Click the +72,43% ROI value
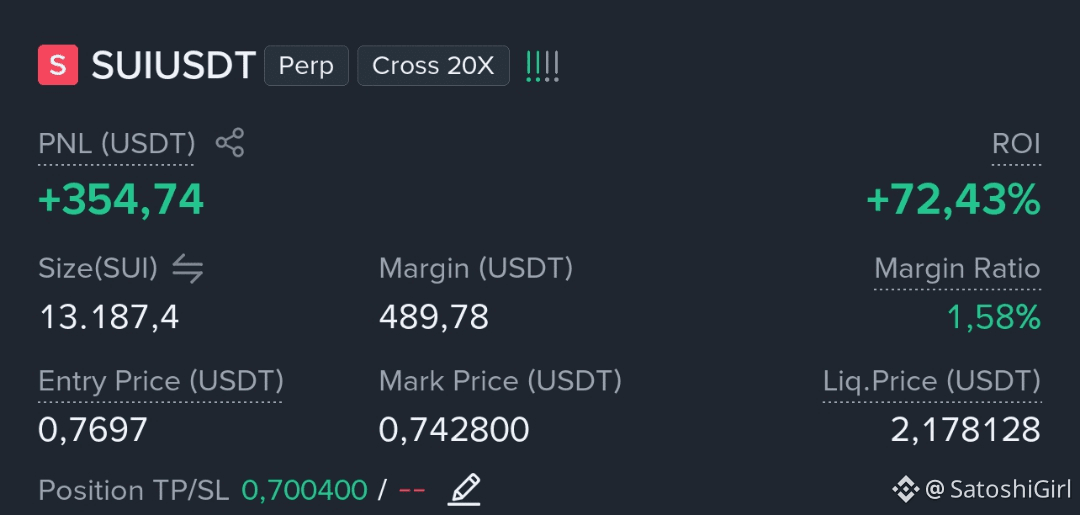Viewport: 1080px width, 515px height. pos(953,200)
